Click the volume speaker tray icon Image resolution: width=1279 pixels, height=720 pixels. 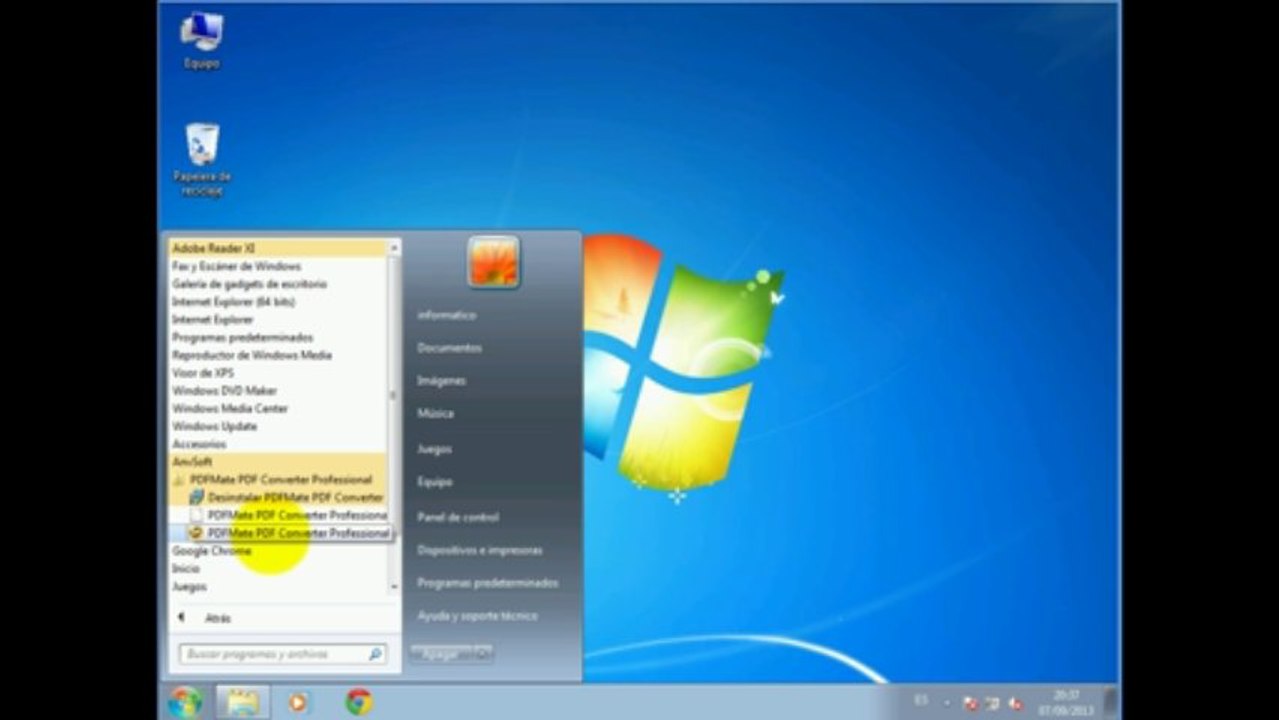coord(1016,703)
